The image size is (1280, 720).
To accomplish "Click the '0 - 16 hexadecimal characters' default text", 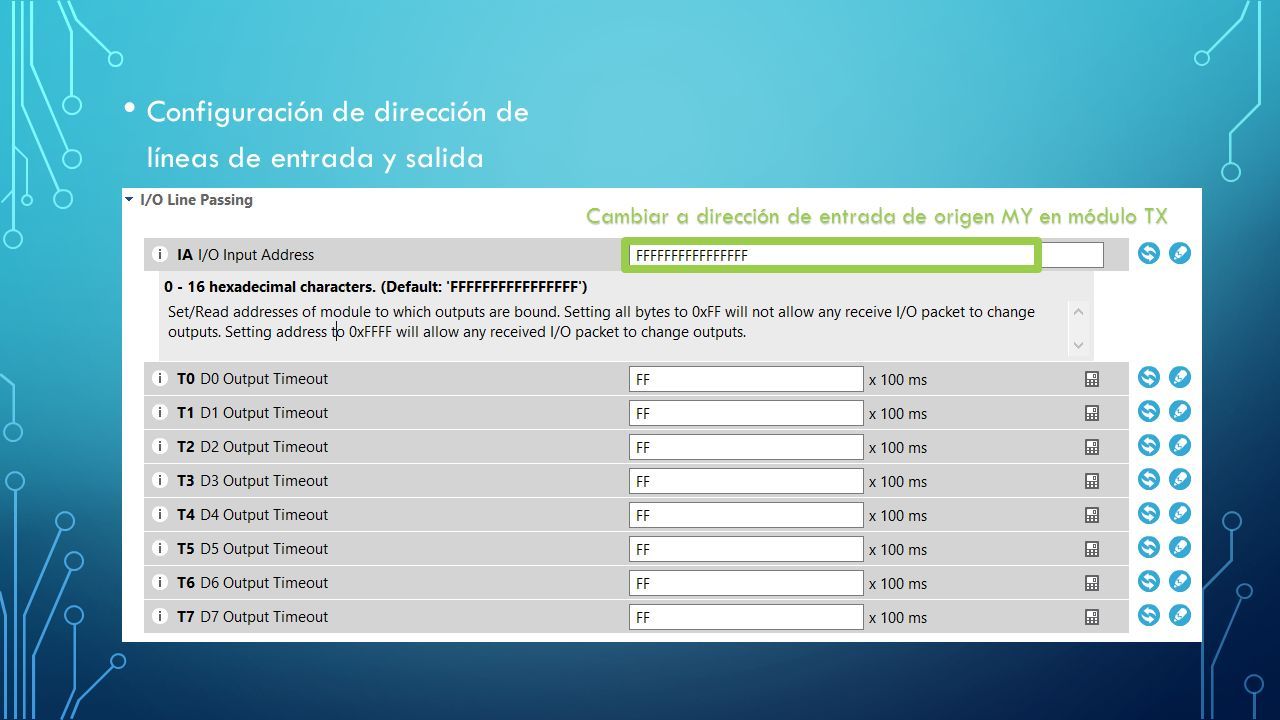I will tap(376, 286).
